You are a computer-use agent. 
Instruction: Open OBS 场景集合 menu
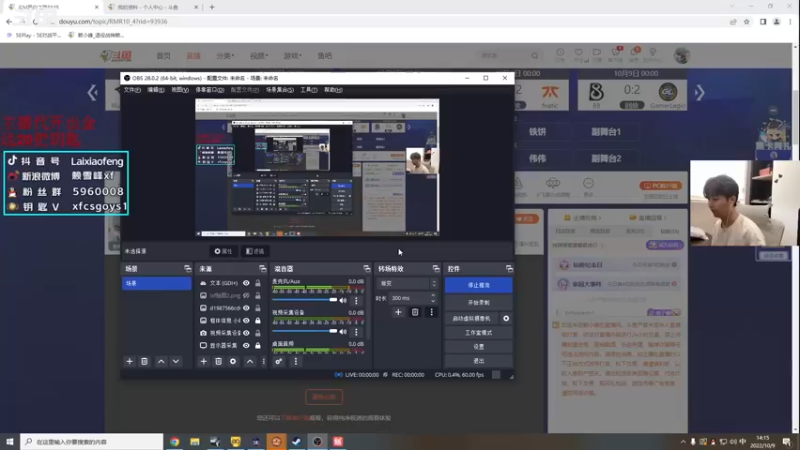pos(280,90)
